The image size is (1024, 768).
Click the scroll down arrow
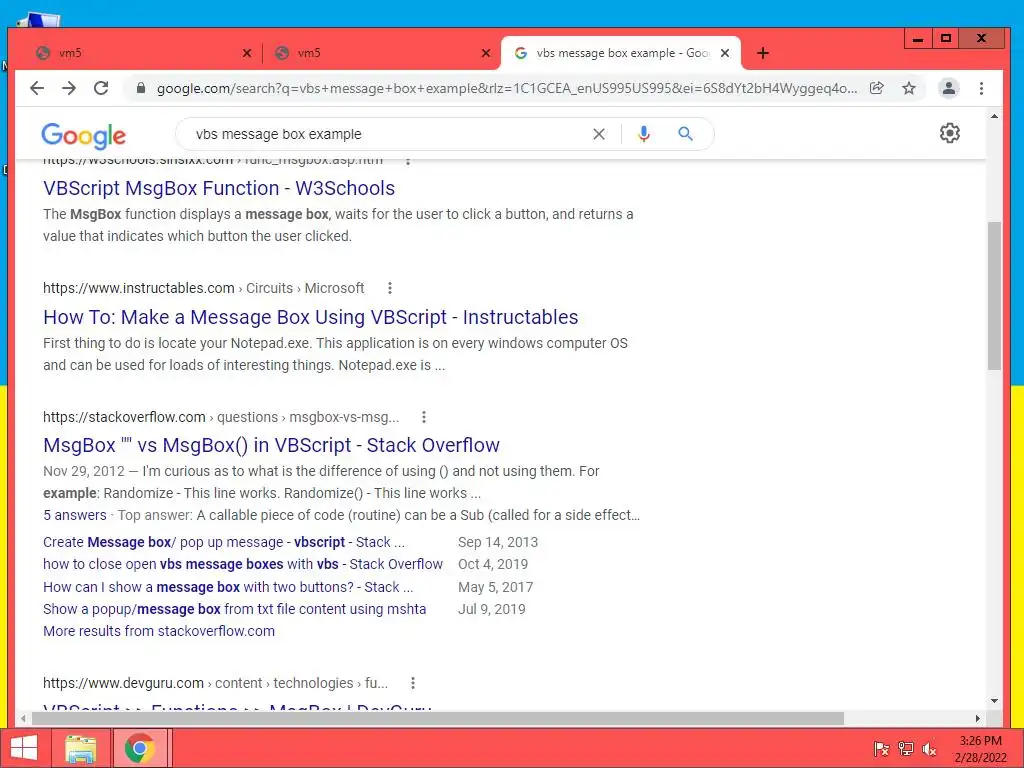[x=994, y=701]
